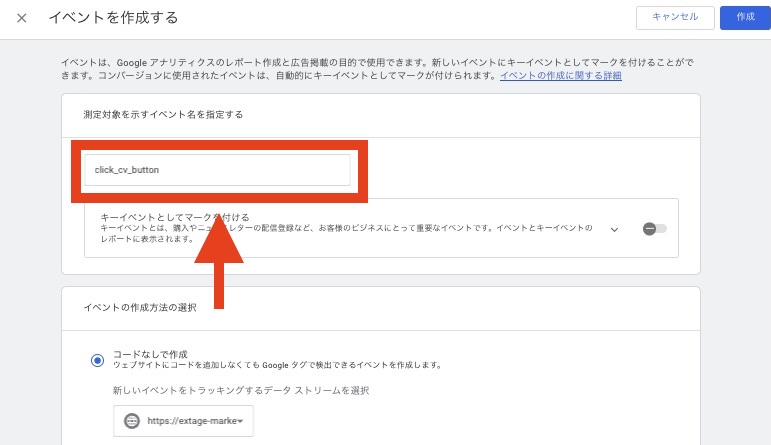
Task: Focus the click_cv_button event name field
Action: pyautogui.click(x=217, y=170)
